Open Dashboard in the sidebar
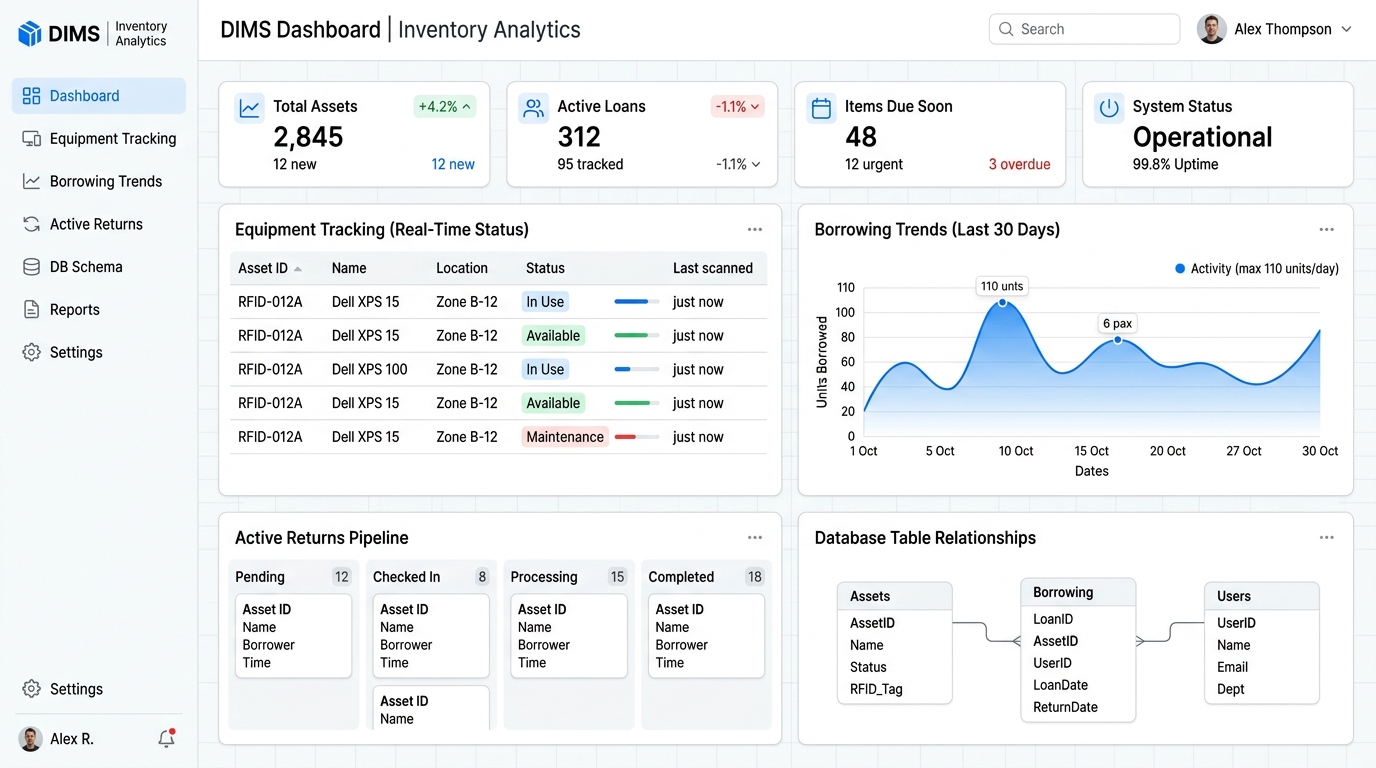 pos(99,96)
